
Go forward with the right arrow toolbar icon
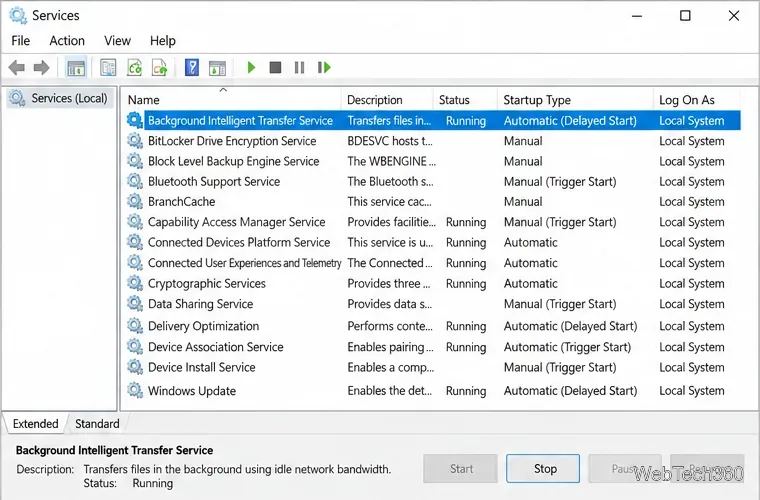[x=42, y=68]
